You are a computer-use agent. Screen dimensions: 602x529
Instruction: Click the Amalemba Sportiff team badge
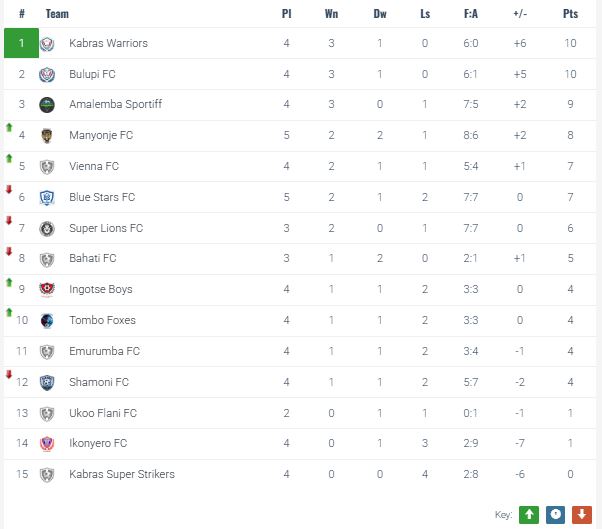tap(47, 105)
